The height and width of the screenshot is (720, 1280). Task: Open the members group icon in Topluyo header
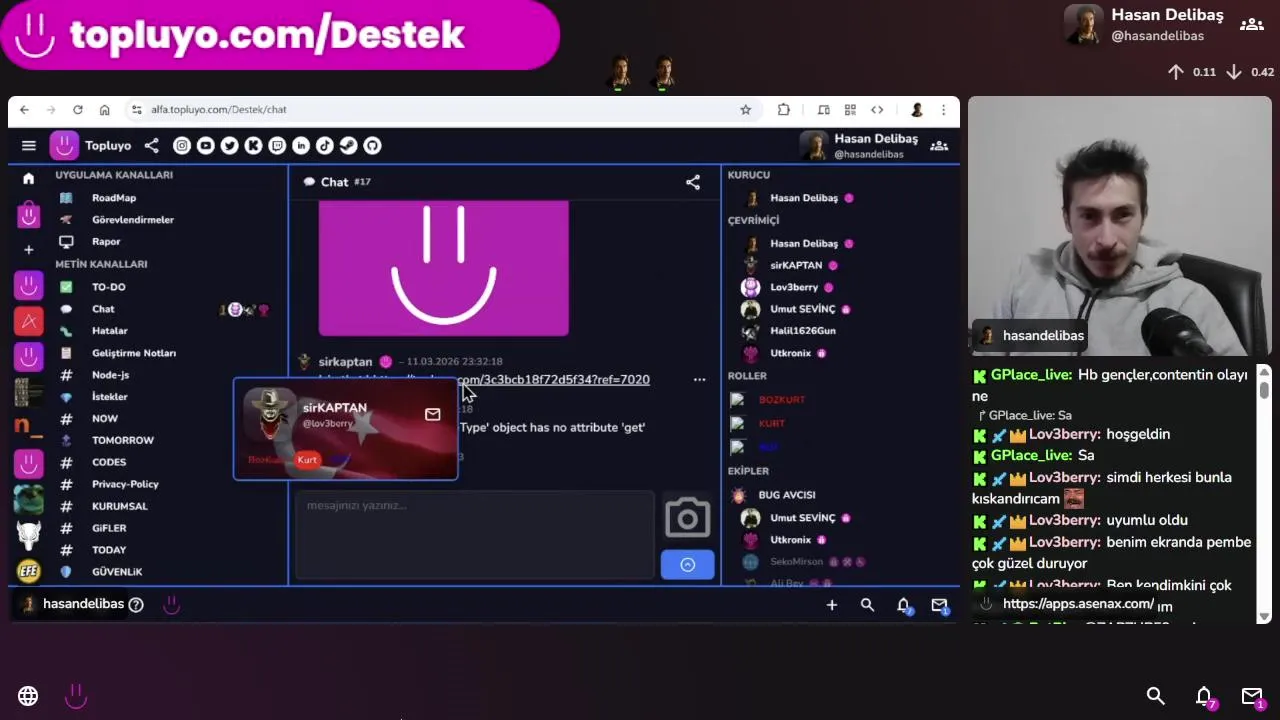939,146
